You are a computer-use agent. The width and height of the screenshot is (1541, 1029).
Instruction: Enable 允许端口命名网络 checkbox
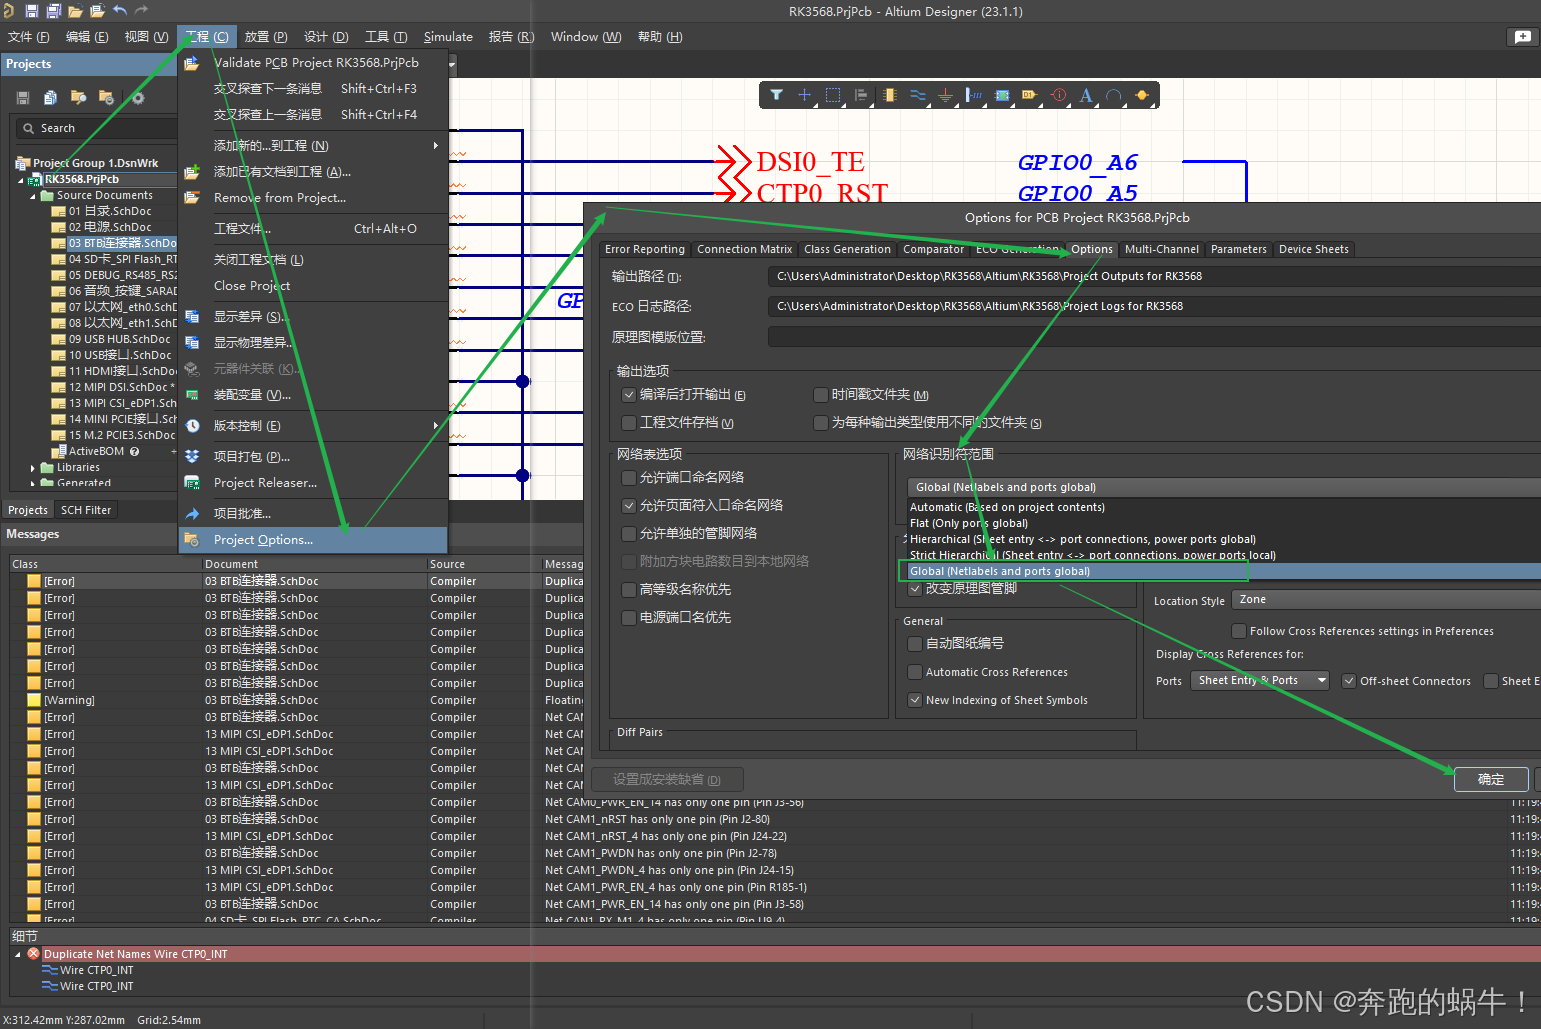click(629, 477)
